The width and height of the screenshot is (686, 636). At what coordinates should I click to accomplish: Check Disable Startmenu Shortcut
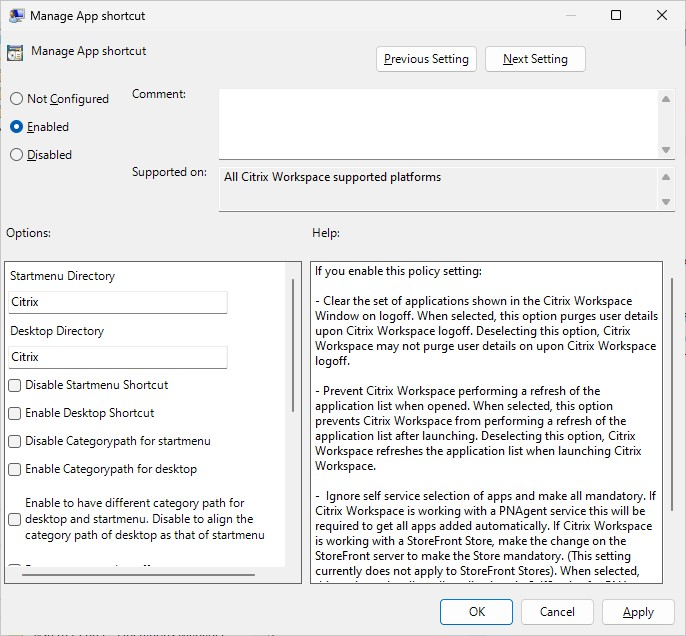tap(15, 385)
